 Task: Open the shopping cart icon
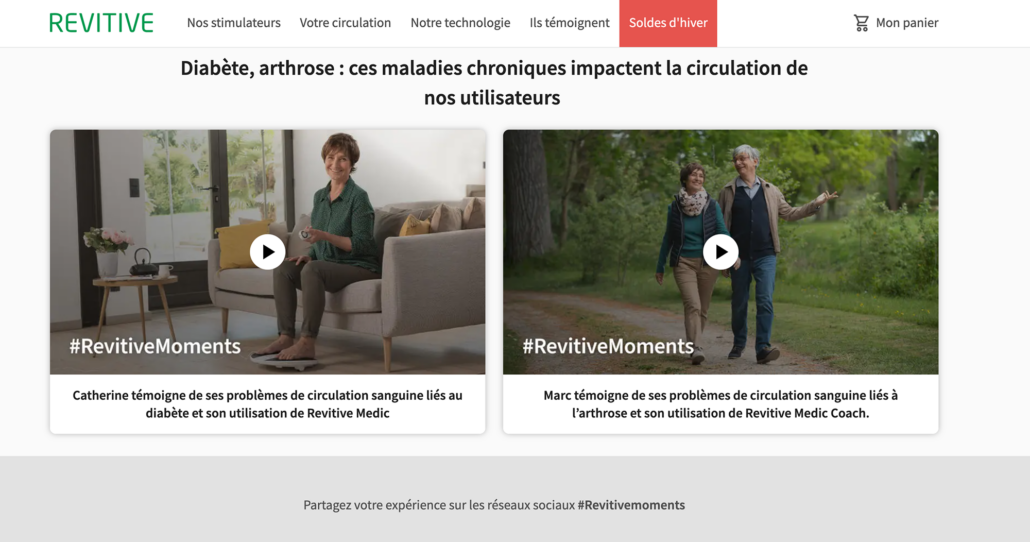861,23
